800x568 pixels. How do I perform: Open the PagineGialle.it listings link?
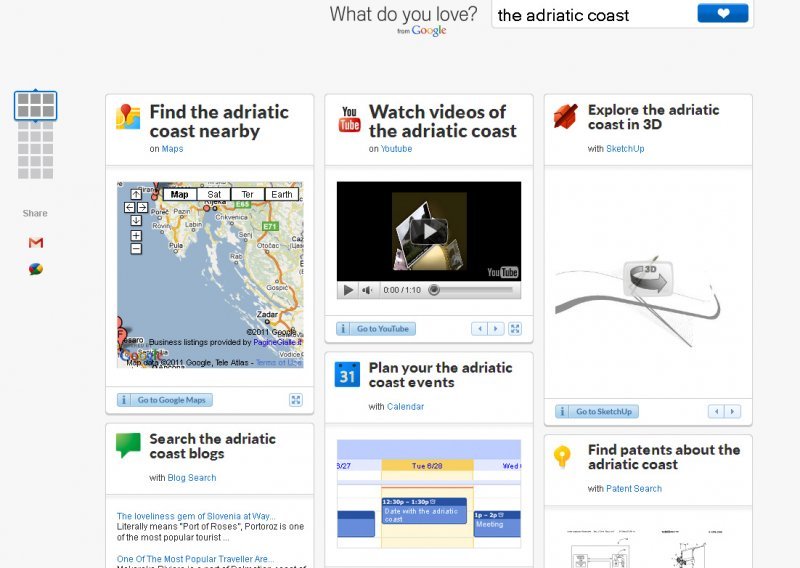tap(277, 342)
